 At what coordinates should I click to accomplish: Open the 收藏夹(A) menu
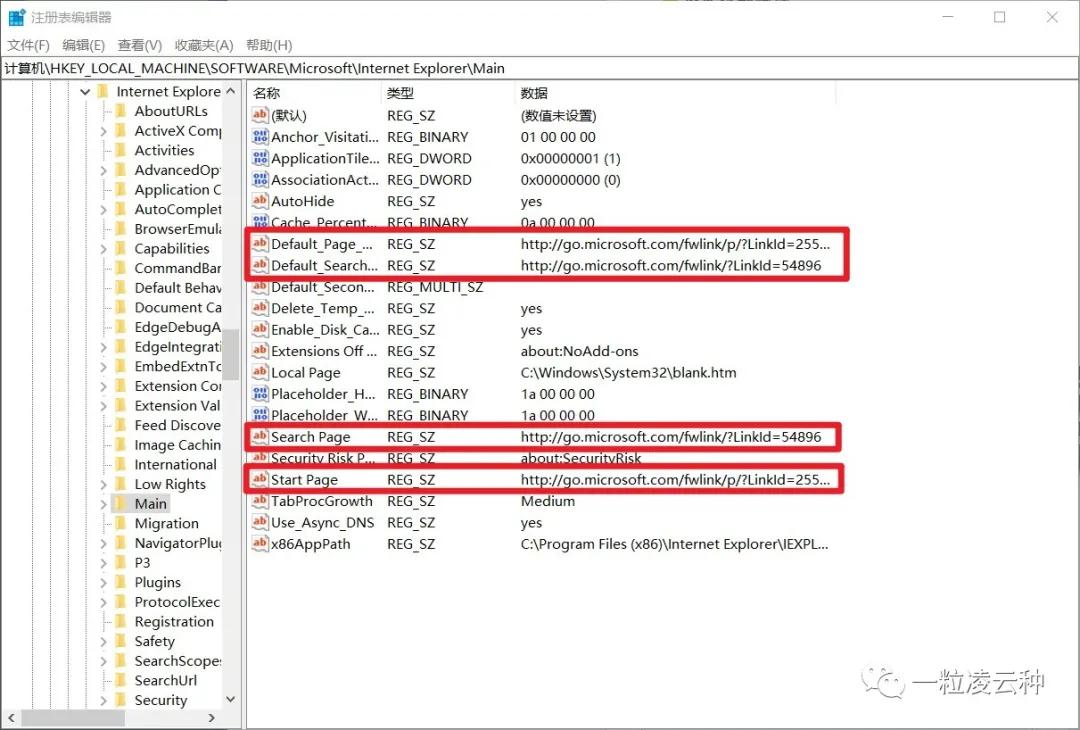[204, 45]
